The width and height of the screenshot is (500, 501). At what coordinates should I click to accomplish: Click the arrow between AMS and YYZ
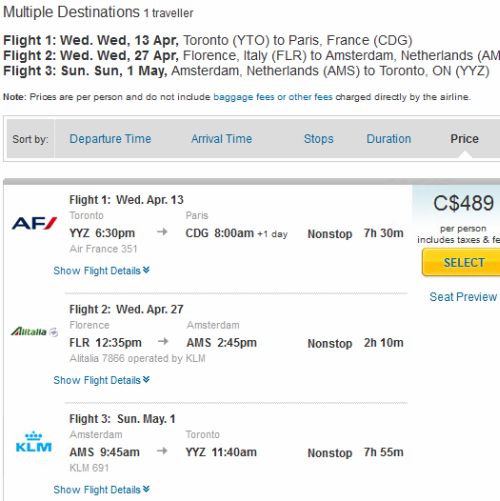pyautogui.click(x=162, y=451)
